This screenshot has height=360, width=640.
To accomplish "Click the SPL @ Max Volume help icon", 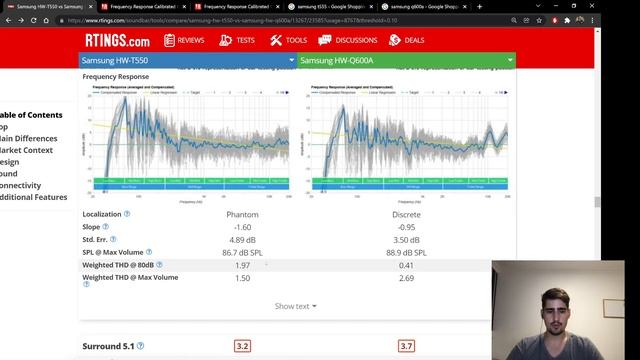I will click(149, 252).
